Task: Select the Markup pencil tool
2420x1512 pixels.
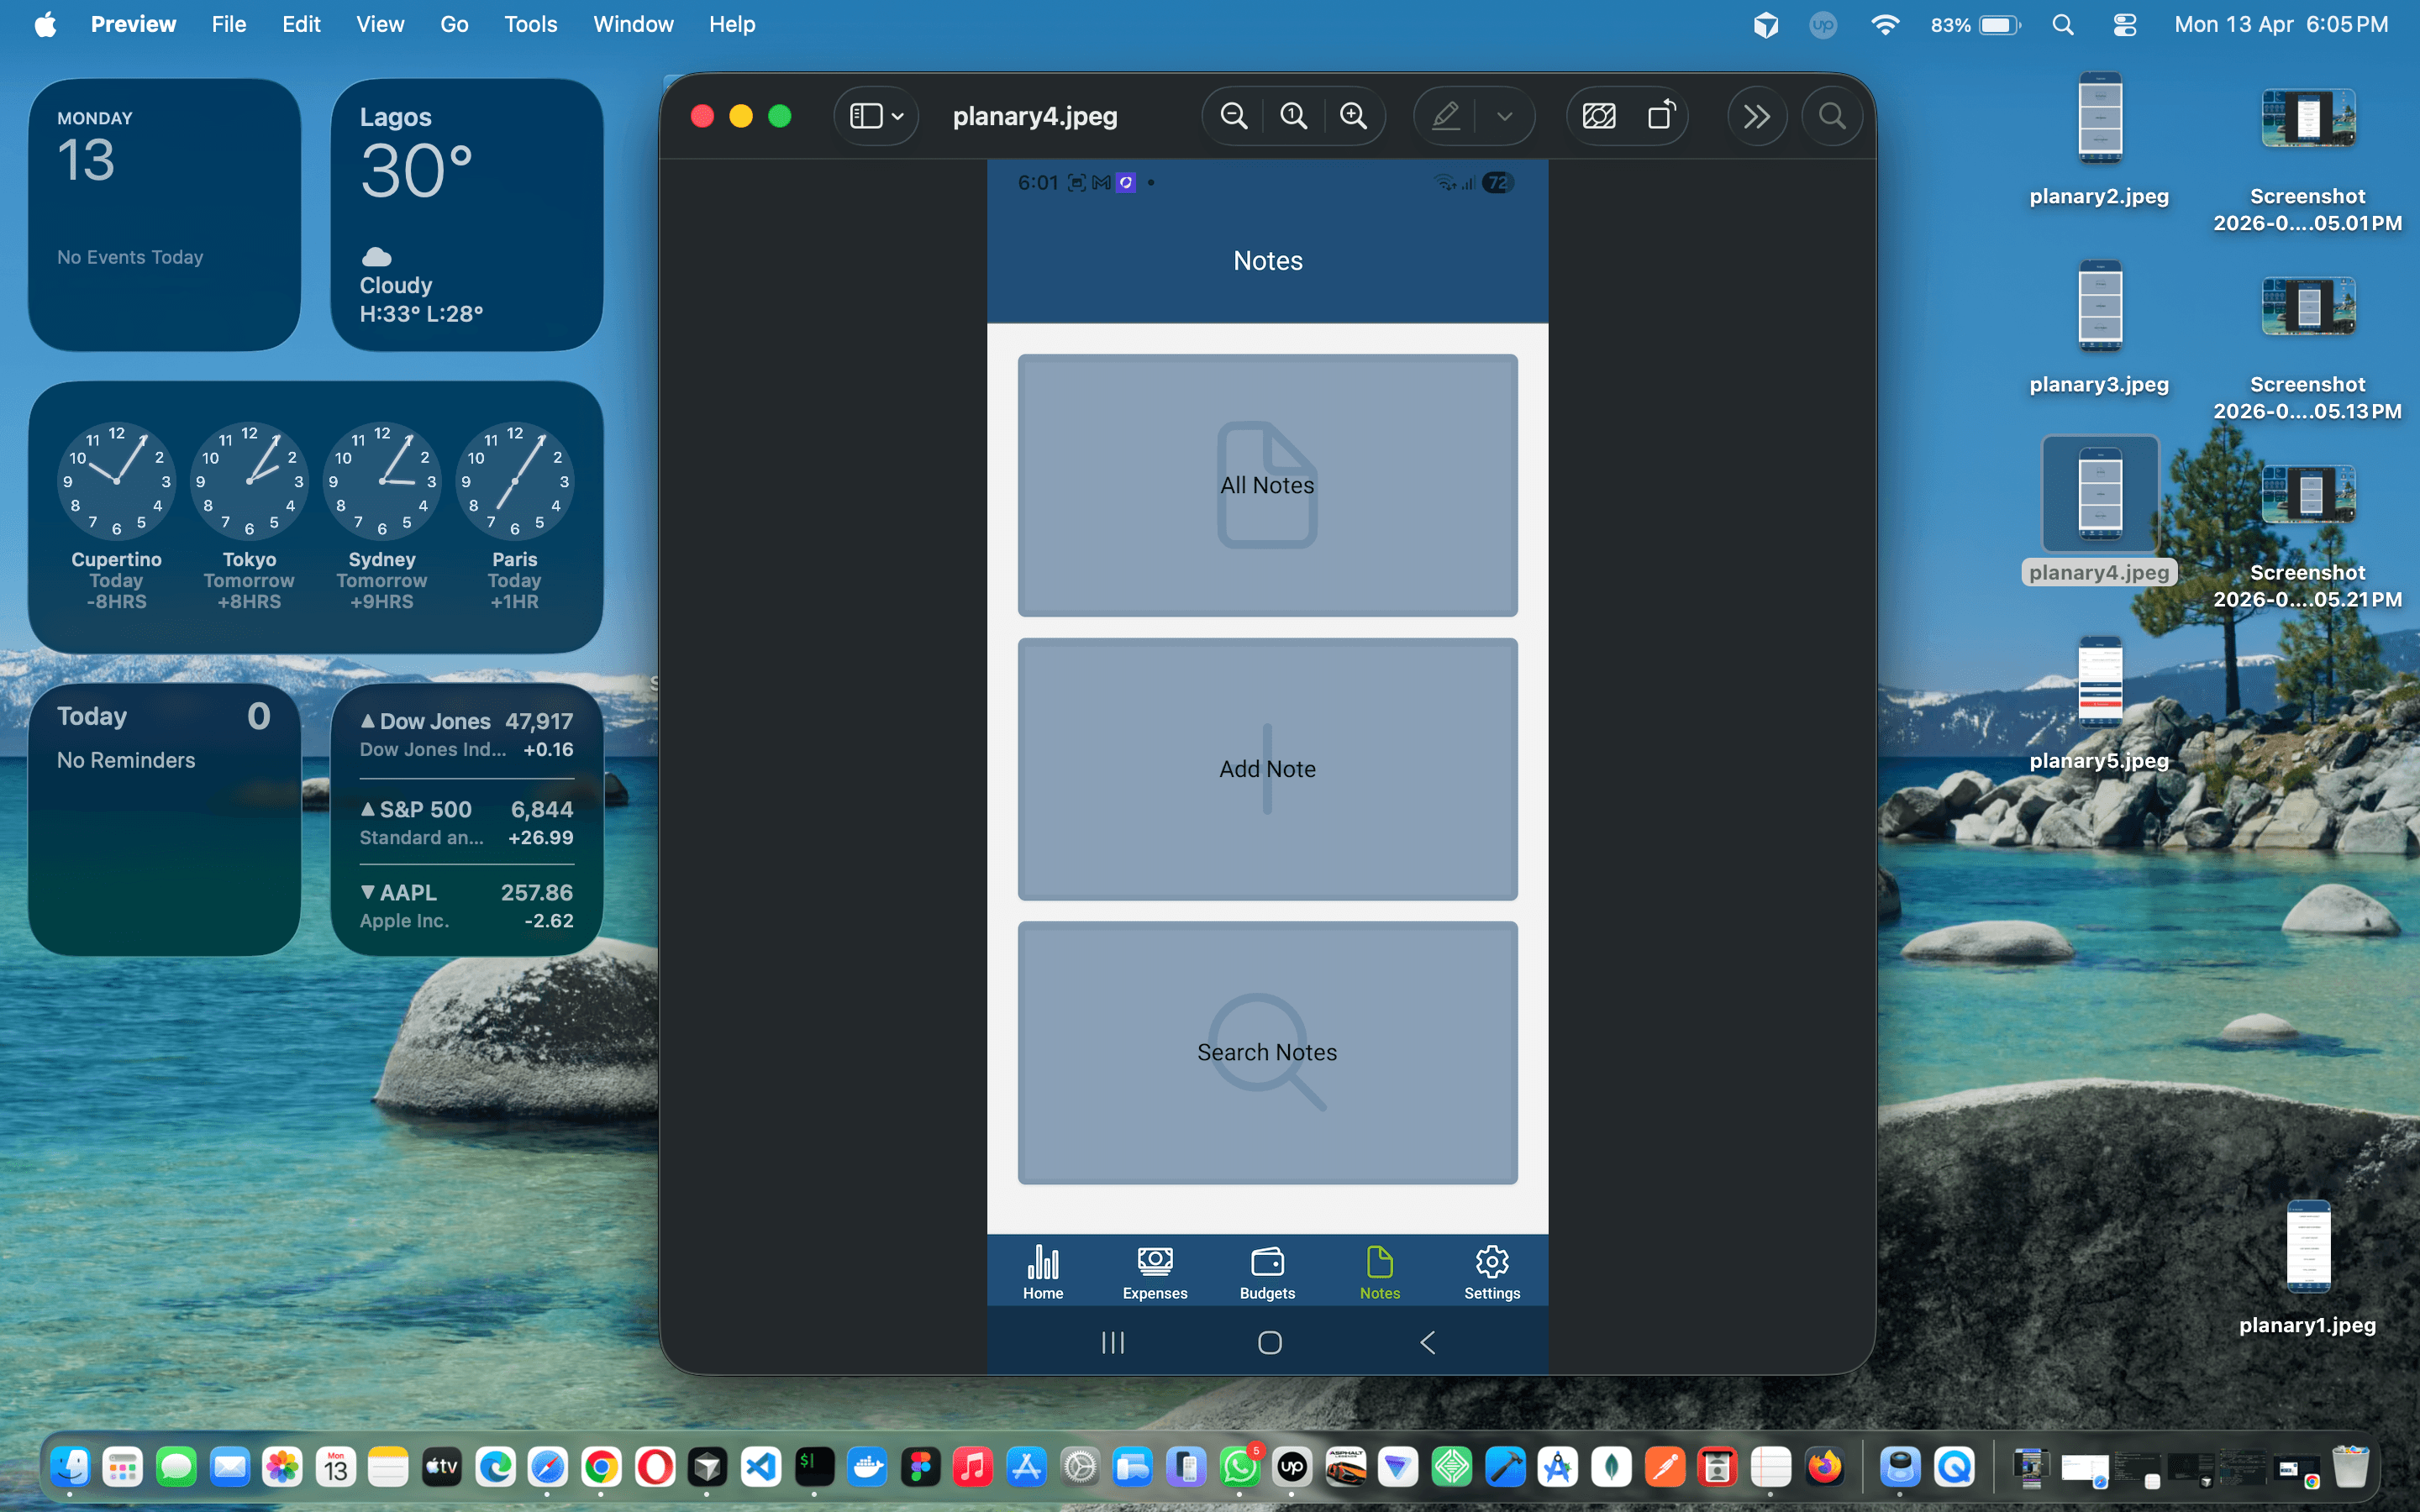Action: [x=1445, y=115]
